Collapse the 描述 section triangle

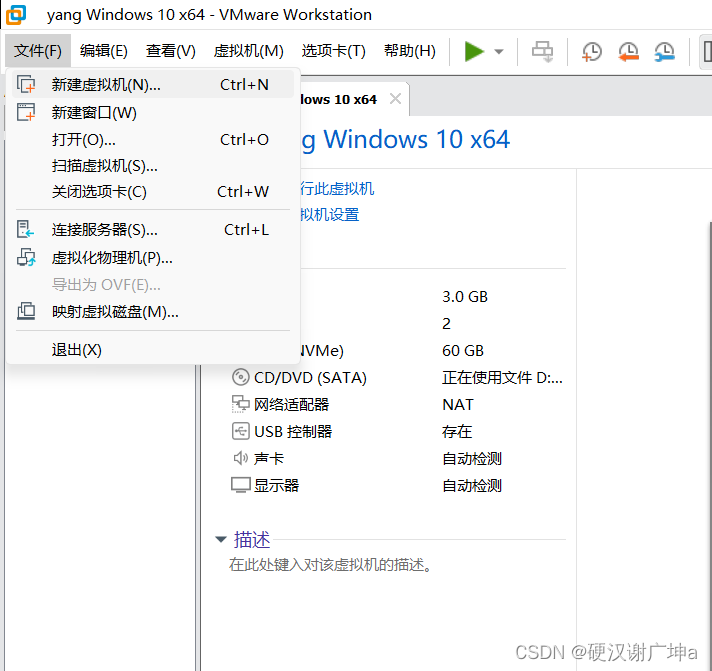221,539
